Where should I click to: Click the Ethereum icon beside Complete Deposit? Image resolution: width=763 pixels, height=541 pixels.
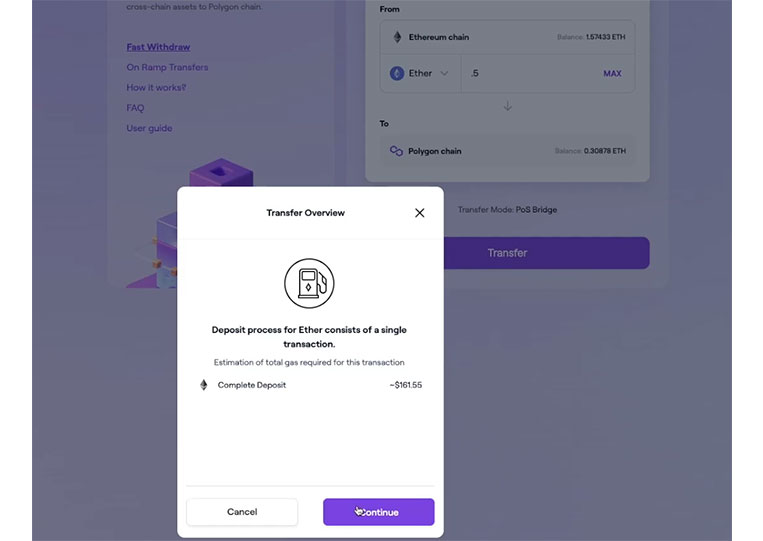coord(204,385)
